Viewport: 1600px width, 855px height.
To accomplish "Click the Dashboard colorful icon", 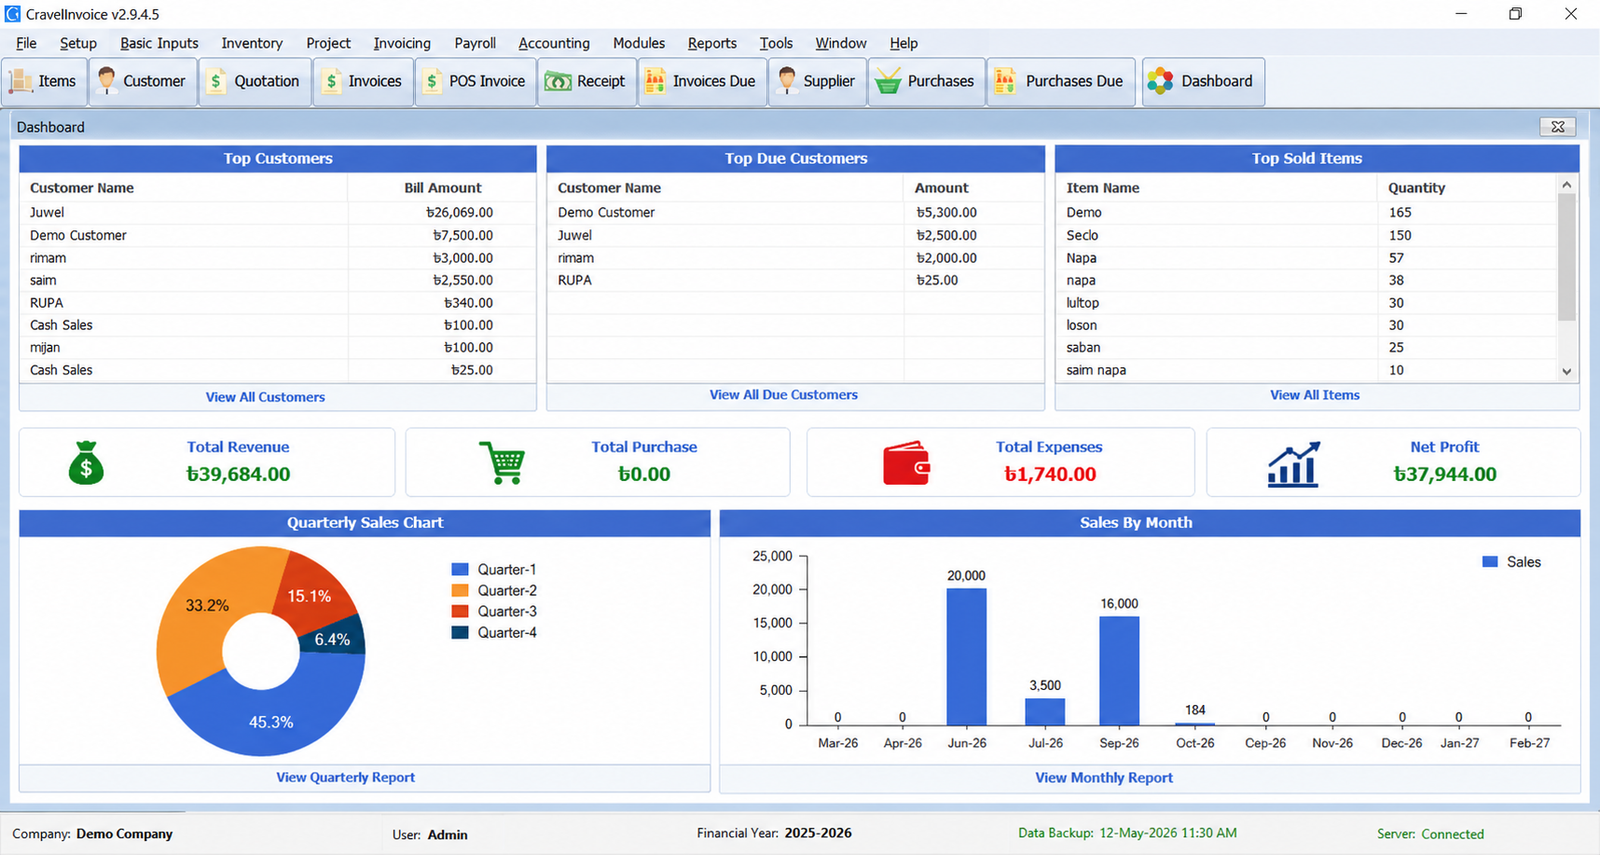I will 1160,81.
